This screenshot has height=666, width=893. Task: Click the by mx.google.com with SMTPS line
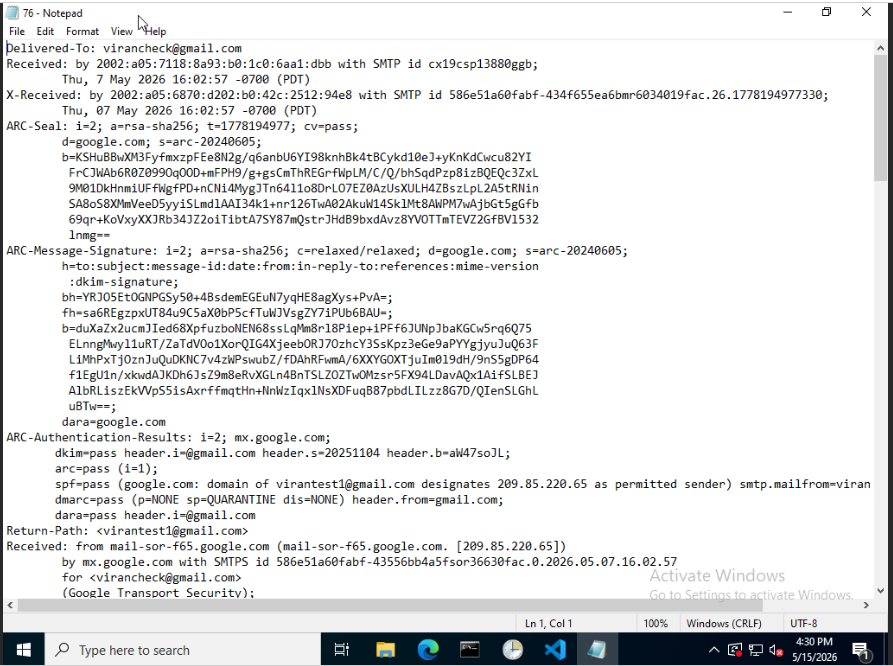pos(369,562)
